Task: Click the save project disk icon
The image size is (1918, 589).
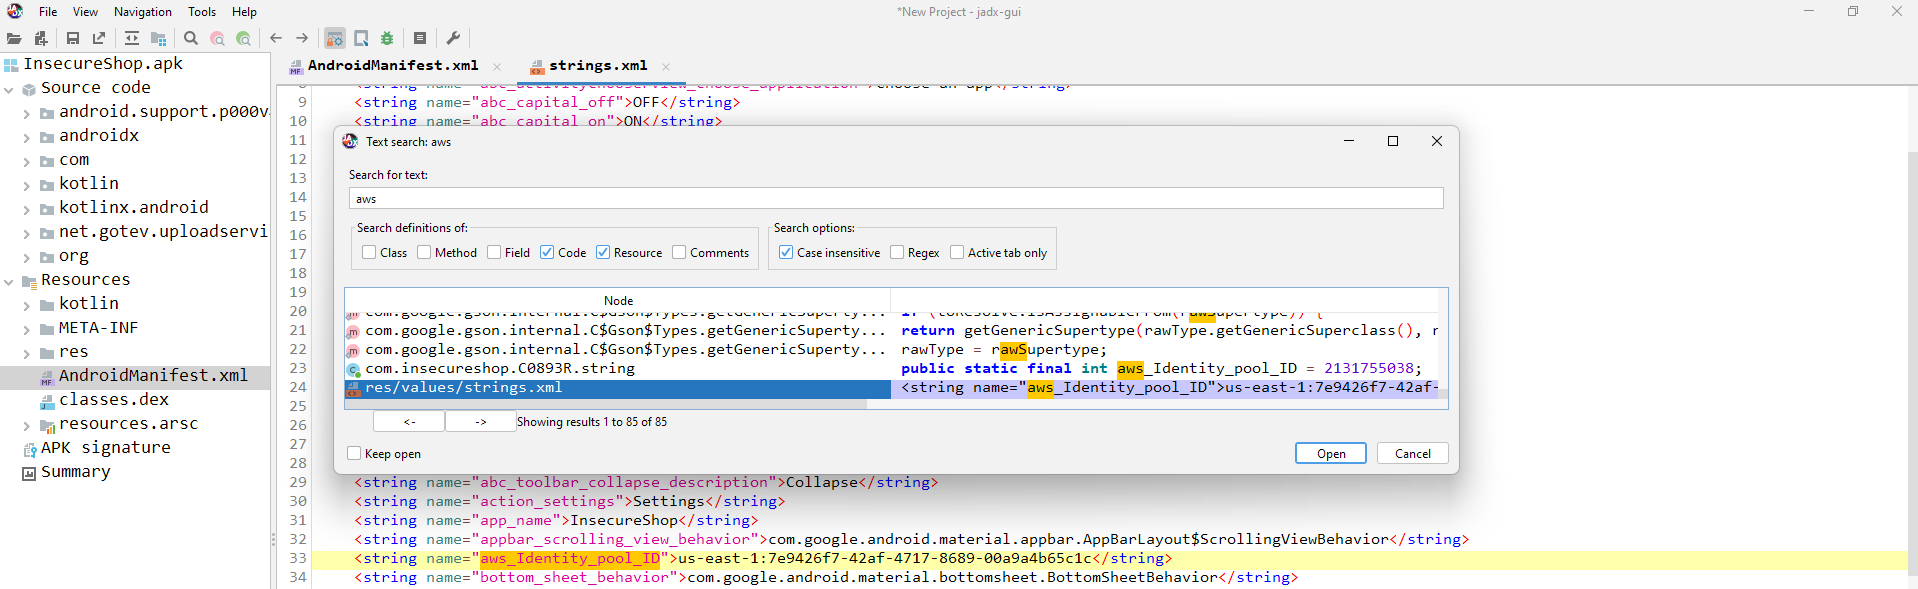Action: click(x=73, y=39)
